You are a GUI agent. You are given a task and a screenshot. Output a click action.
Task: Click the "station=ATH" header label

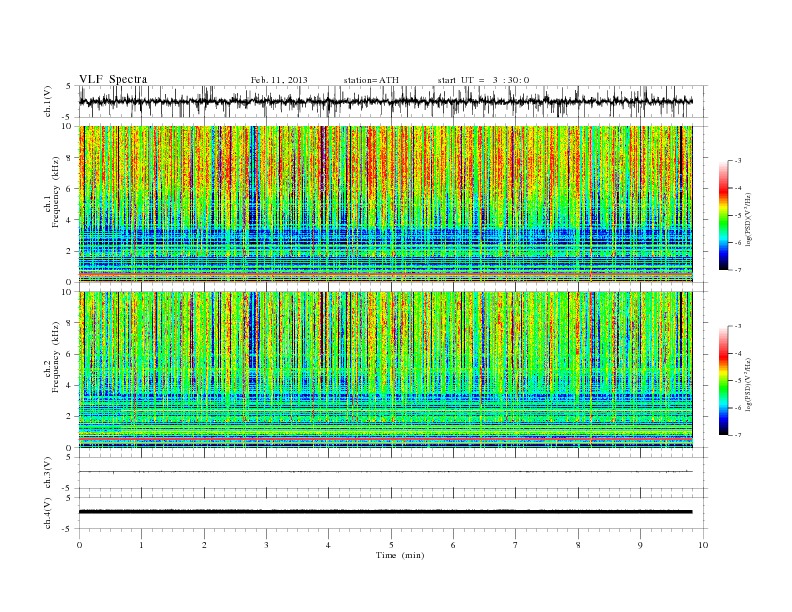(x=371, y=80)
